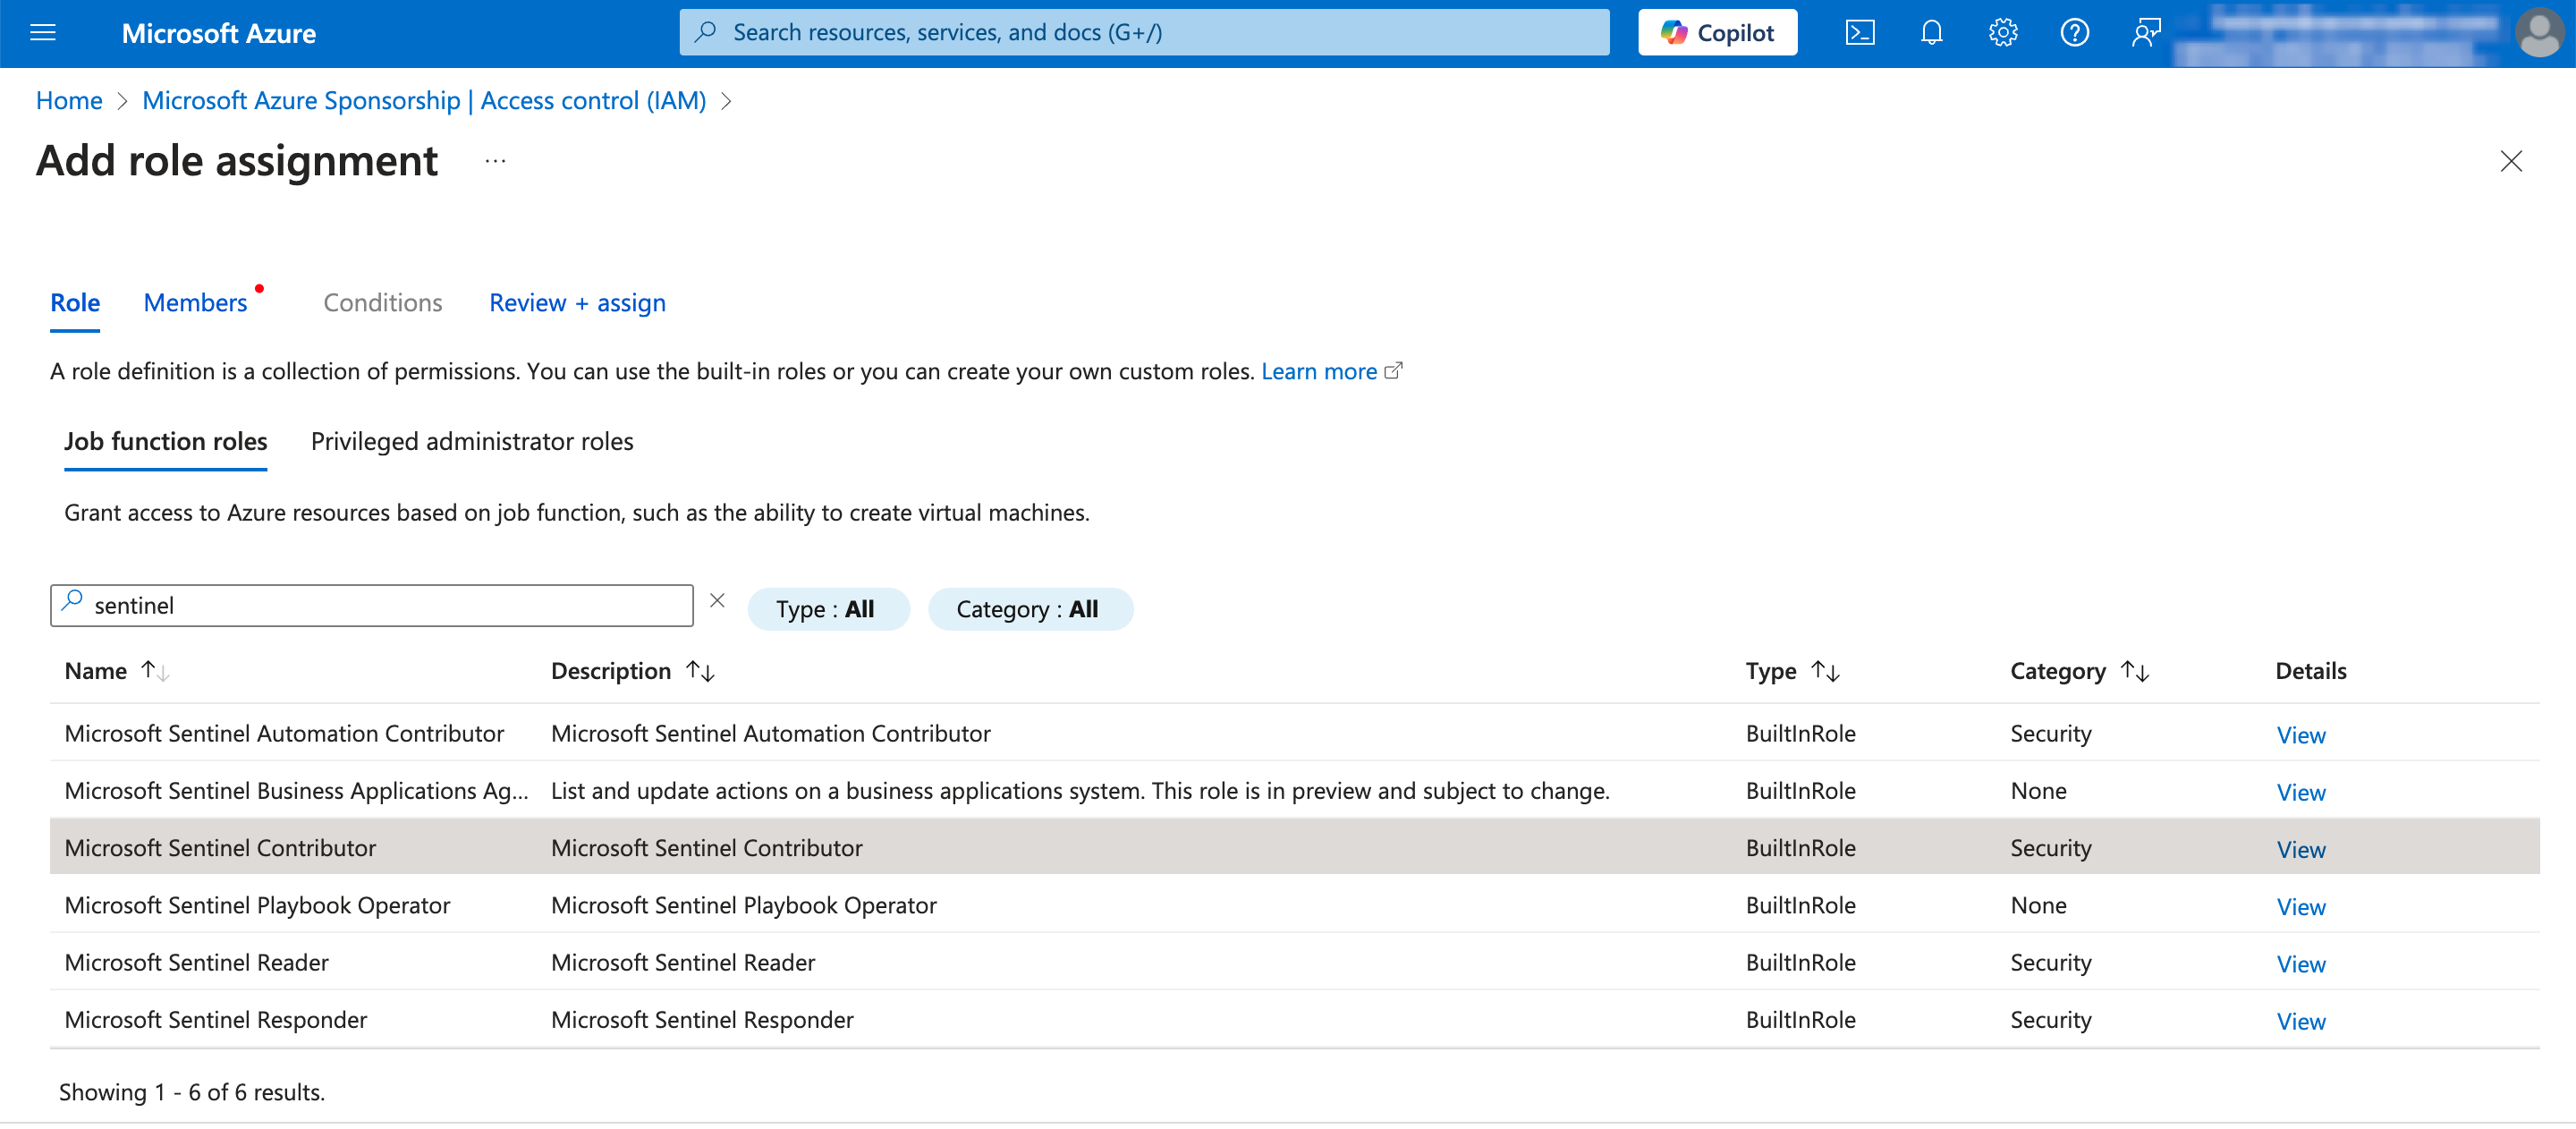Open Cloud Shell from the top bar

pyautogui.click(x=1859, y=33)
